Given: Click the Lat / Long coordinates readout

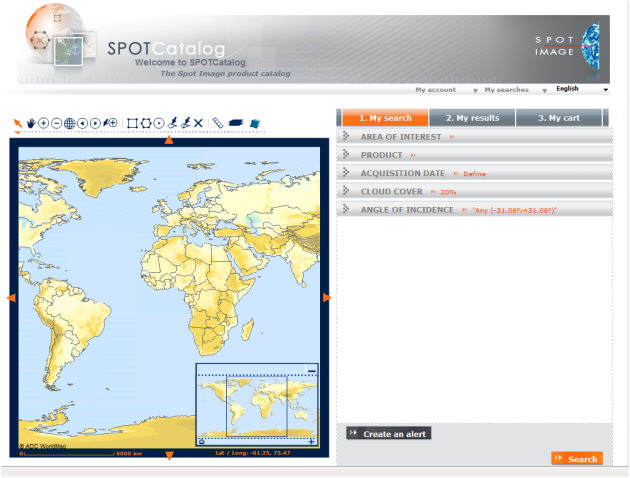Looking at the screenshot, I should click(x=253, y=453).
